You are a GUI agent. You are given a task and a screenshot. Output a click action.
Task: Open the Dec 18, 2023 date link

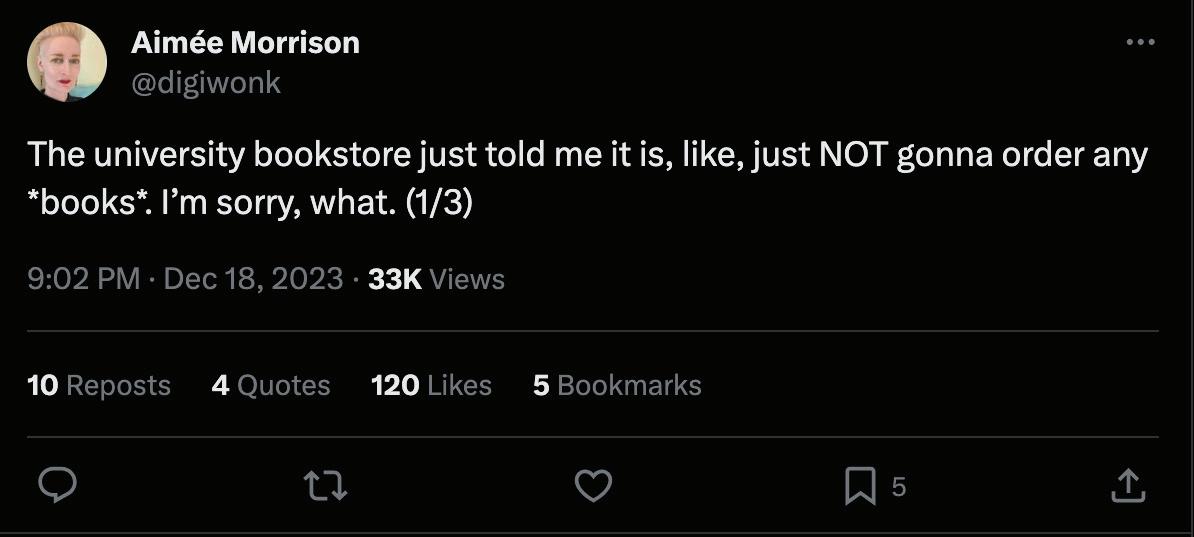[253, 279]
